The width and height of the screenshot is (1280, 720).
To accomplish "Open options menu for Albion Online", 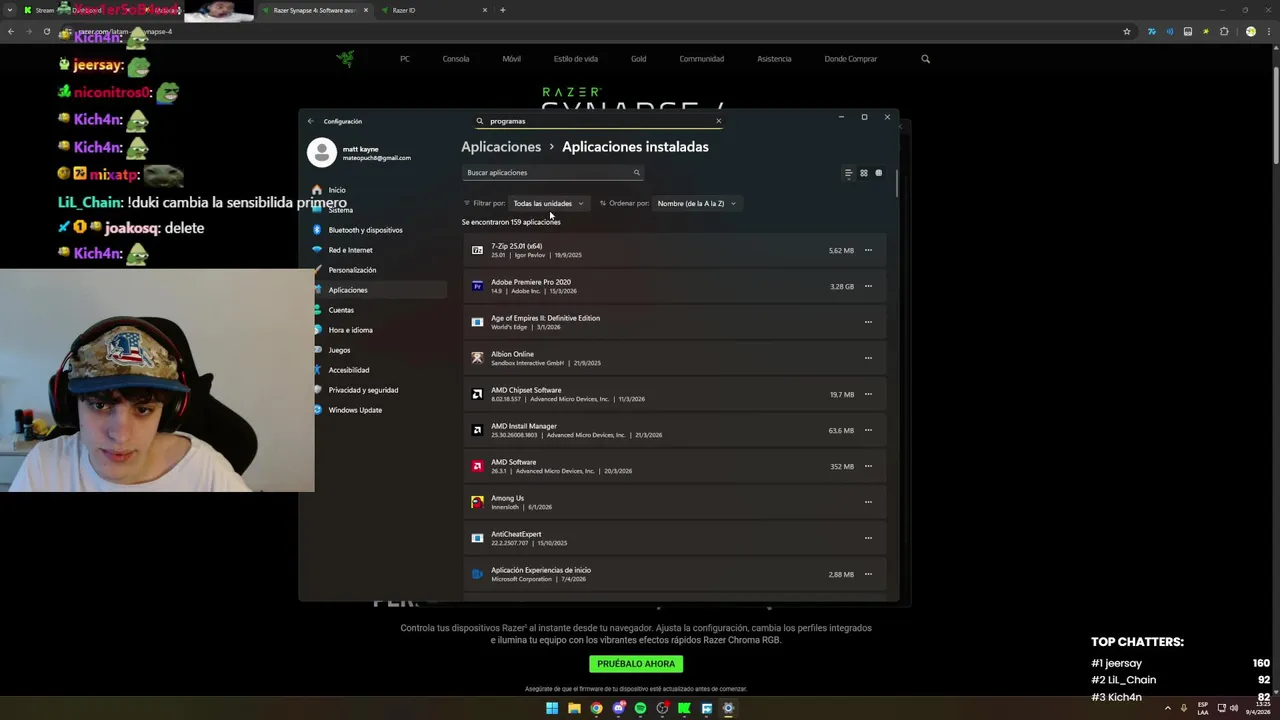I will coord(868,358).
